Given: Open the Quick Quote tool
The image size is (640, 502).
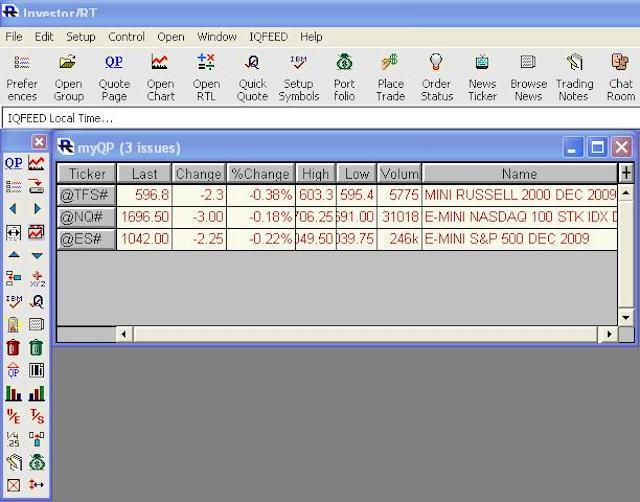Looking at the screenshot, I should click(x=252, y=78).
